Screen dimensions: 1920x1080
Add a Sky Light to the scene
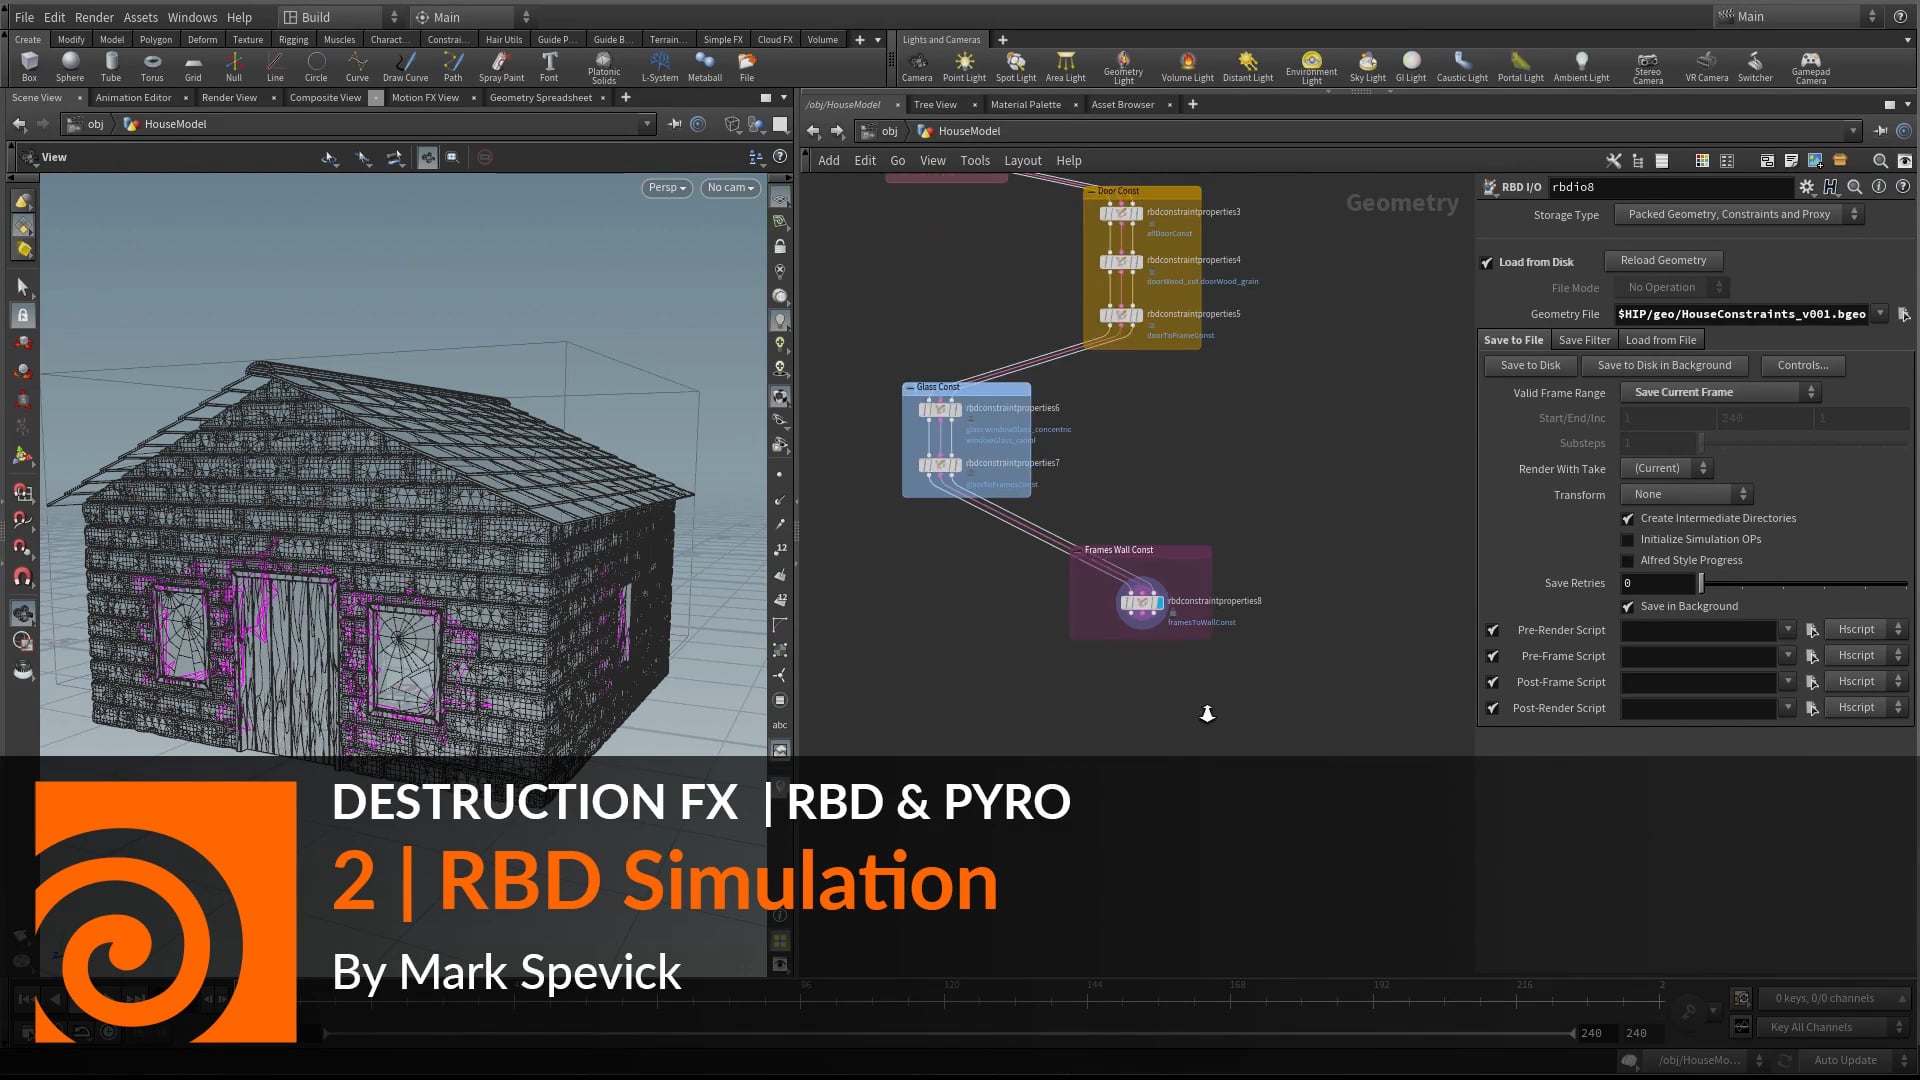1367,63
